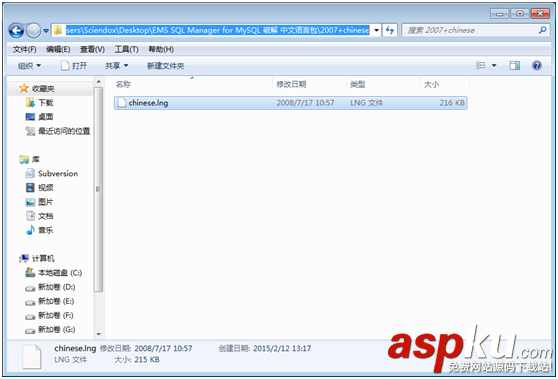Open the 查看(V) menu
Viewport: 558px width, 379px height.
tap(92, 49)
